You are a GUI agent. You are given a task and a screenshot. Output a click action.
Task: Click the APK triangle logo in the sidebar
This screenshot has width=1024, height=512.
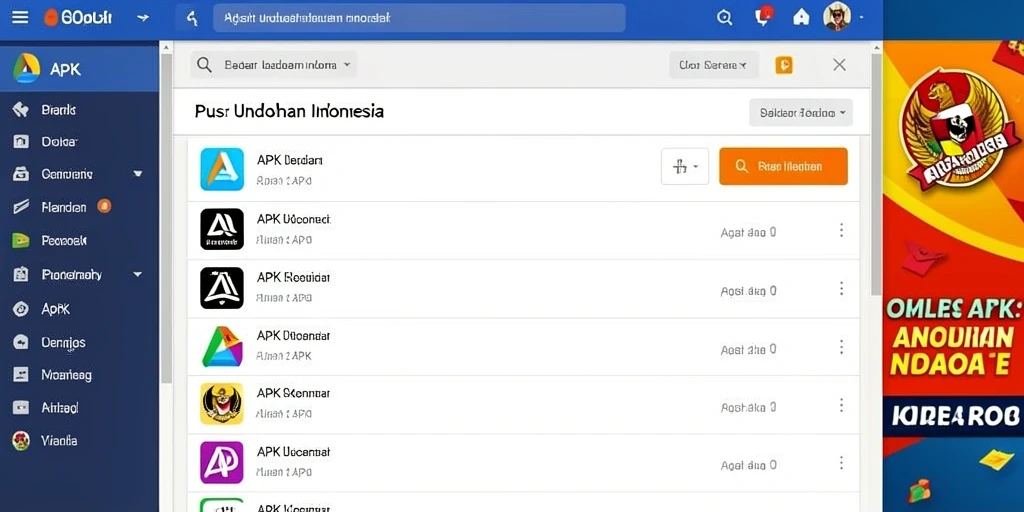click(27, 69)
